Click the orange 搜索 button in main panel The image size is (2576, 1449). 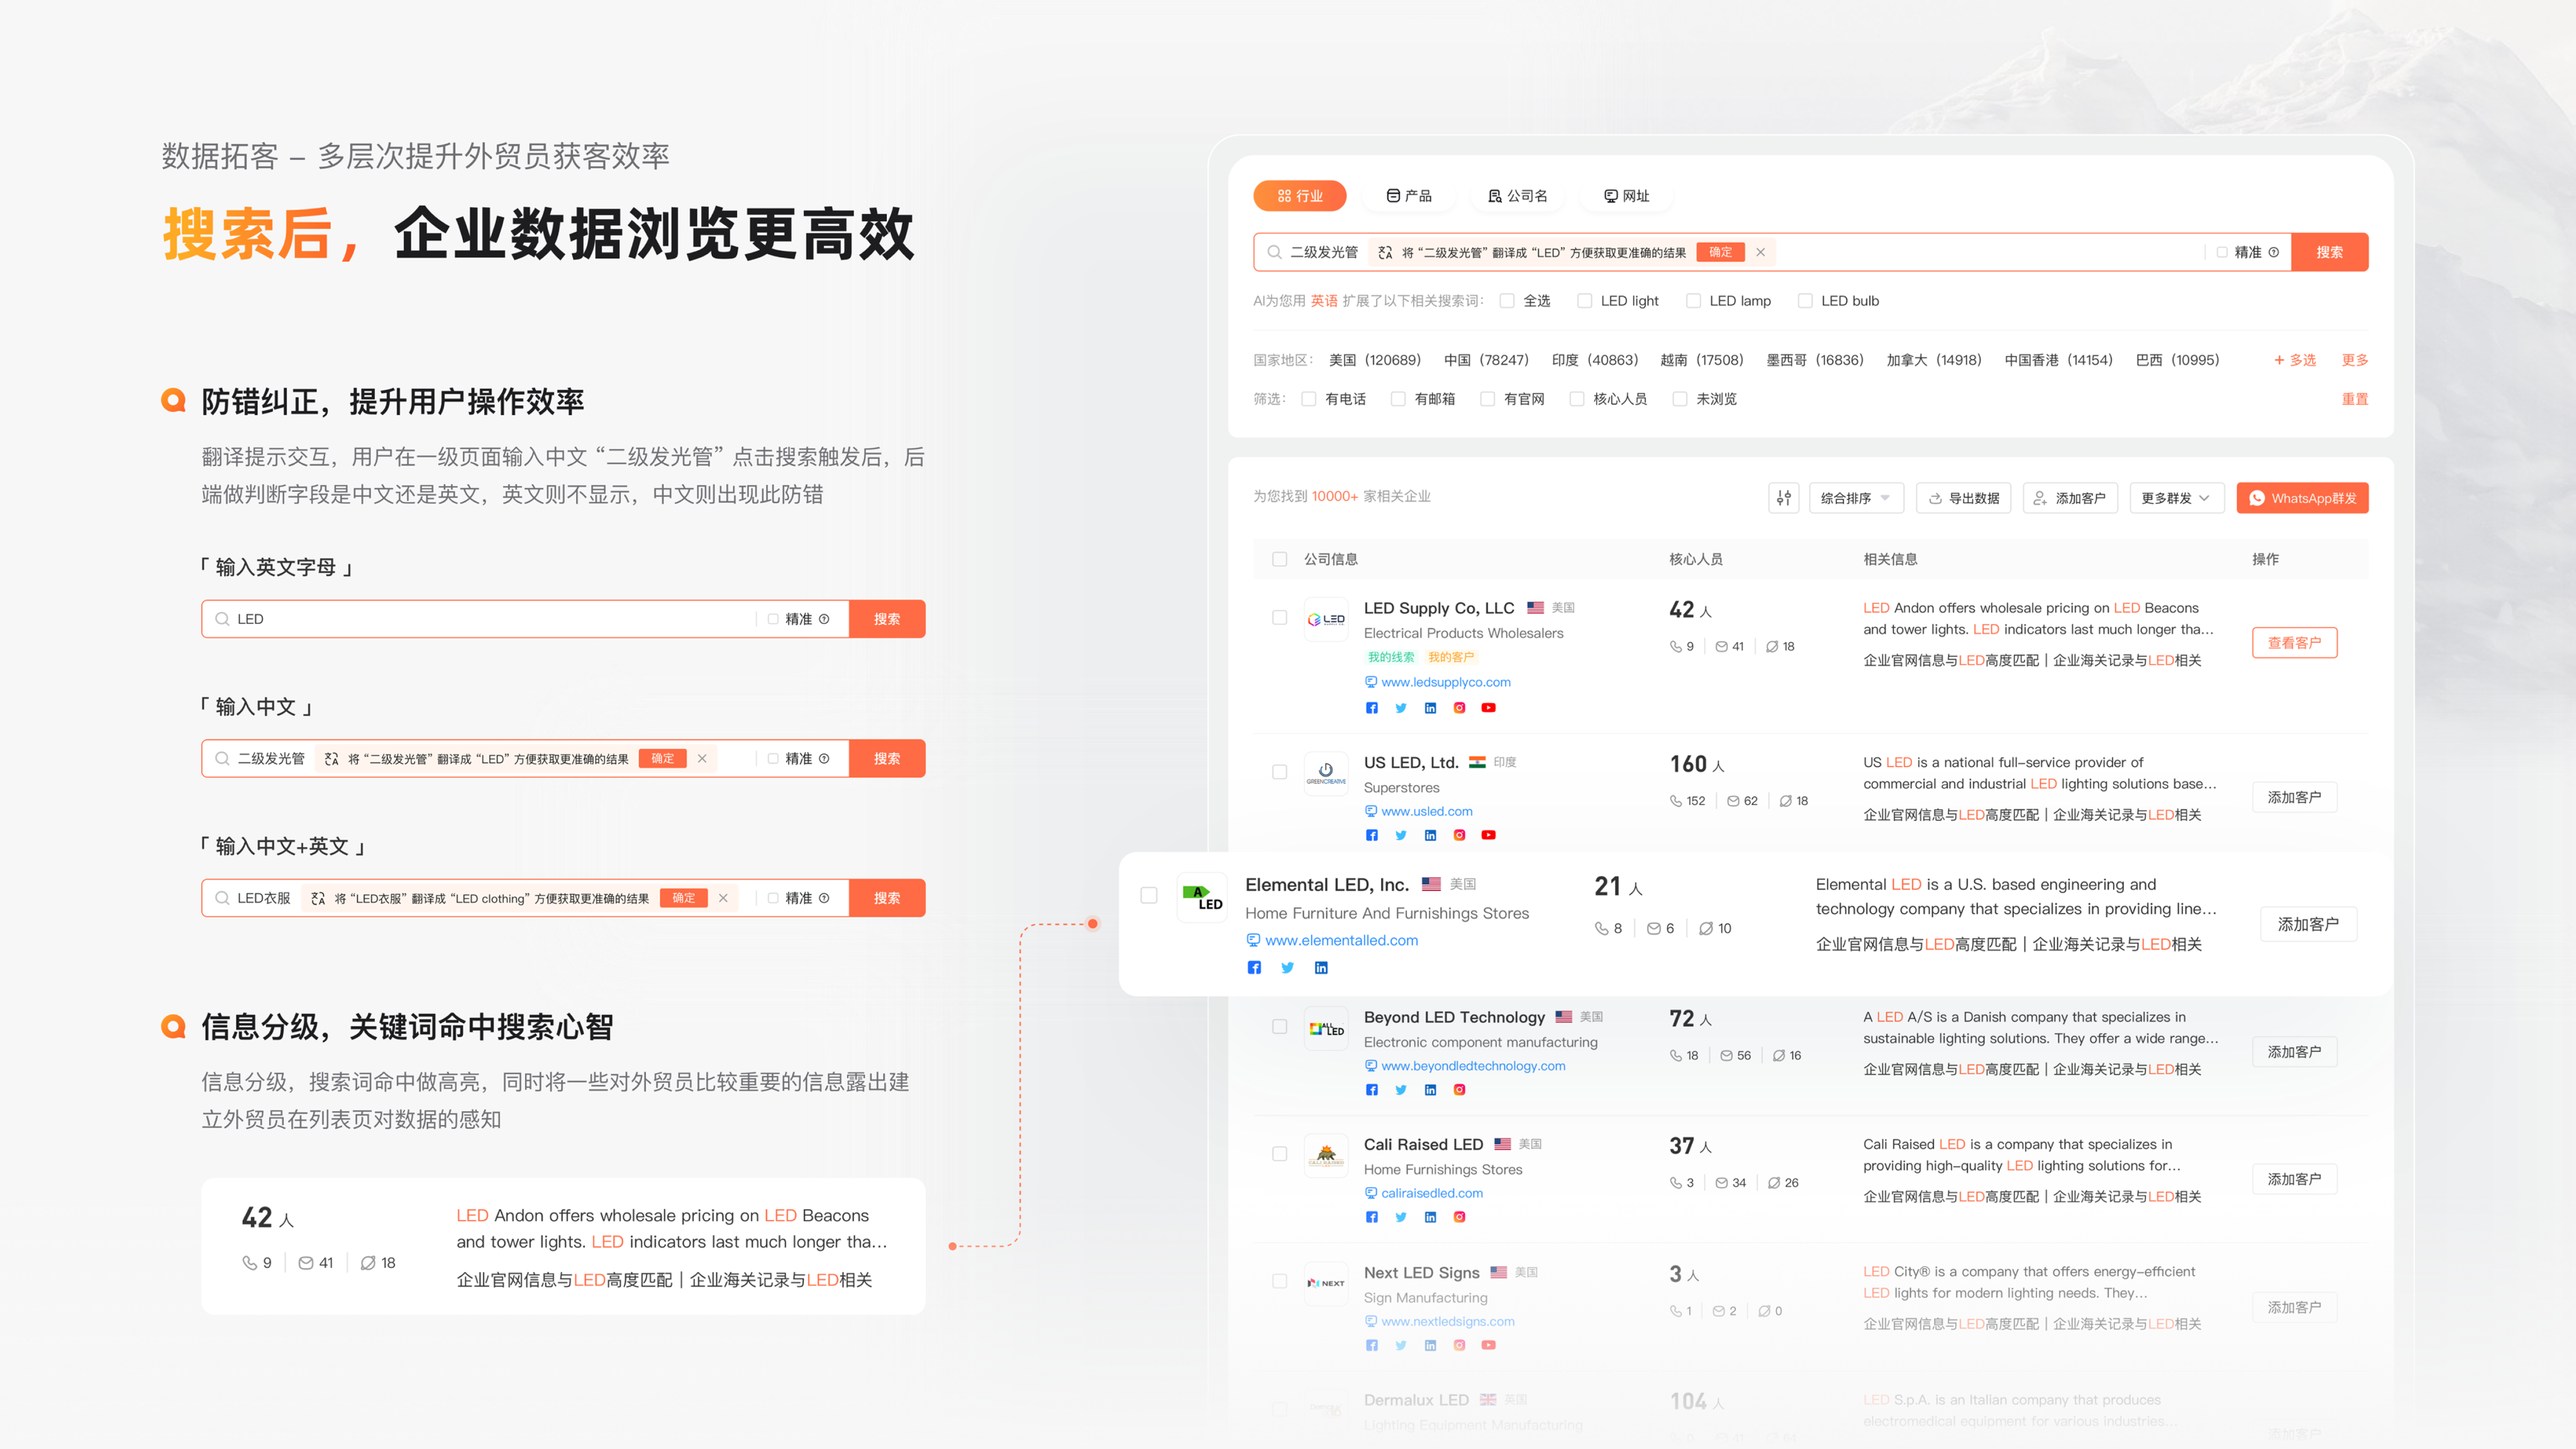pyautogui.click(x=2329, y=252)
